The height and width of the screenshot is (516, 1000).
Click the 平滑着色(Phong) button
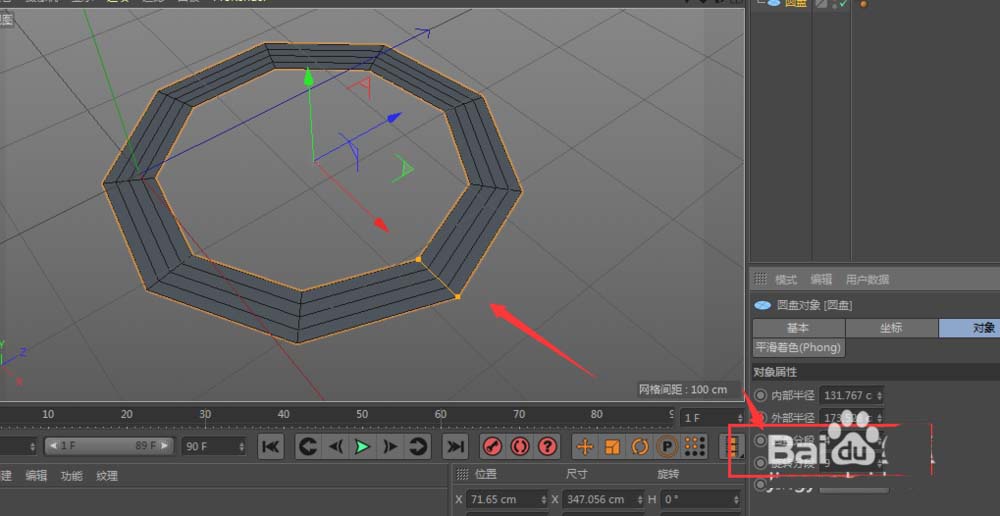click(x=798, y=348)
